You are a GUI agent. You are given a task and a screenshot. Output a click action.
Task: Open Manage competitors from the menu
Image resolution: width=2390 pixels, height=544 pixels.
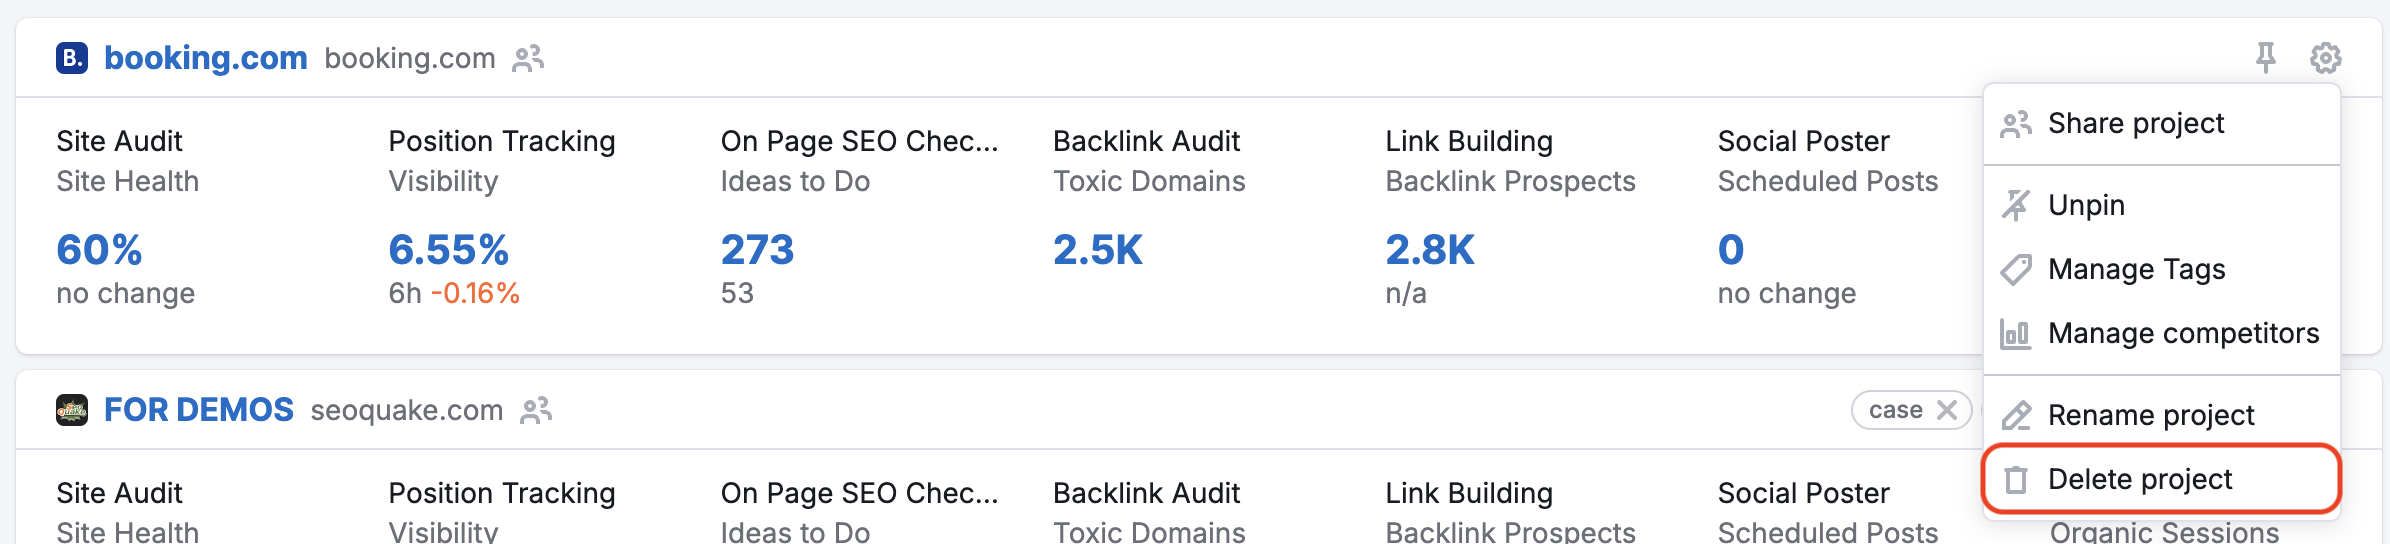pyautogui.click(x=2183, y=334)
